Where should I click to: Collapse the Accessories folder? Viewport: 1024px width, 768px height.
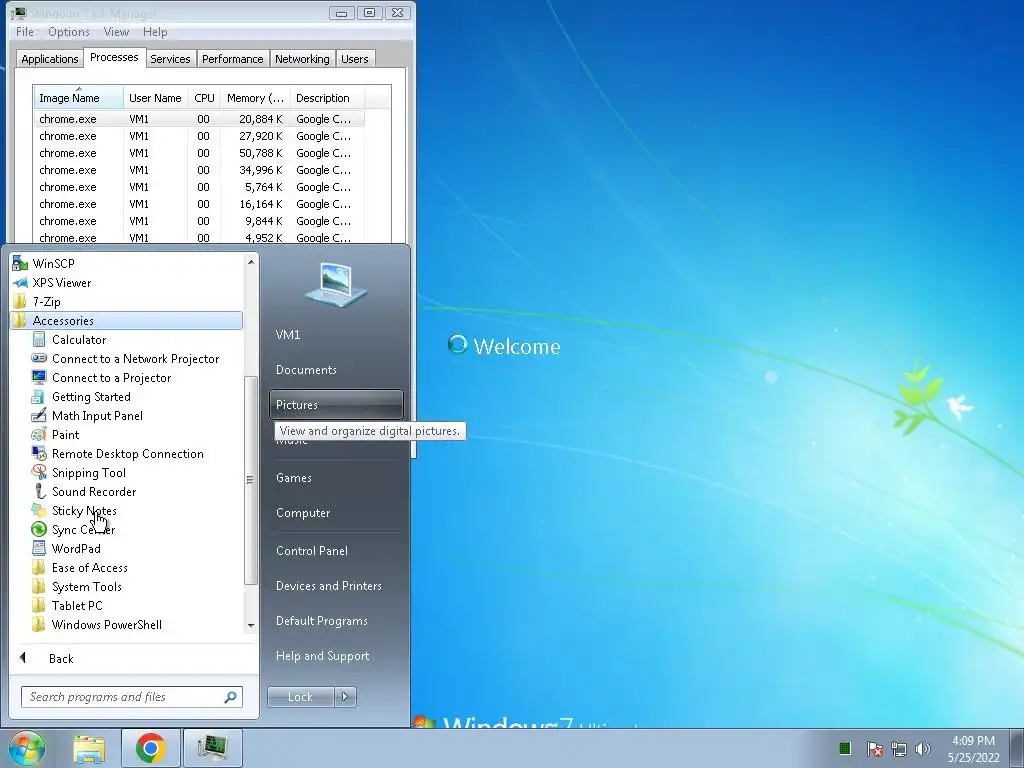[x=127, y=321]
